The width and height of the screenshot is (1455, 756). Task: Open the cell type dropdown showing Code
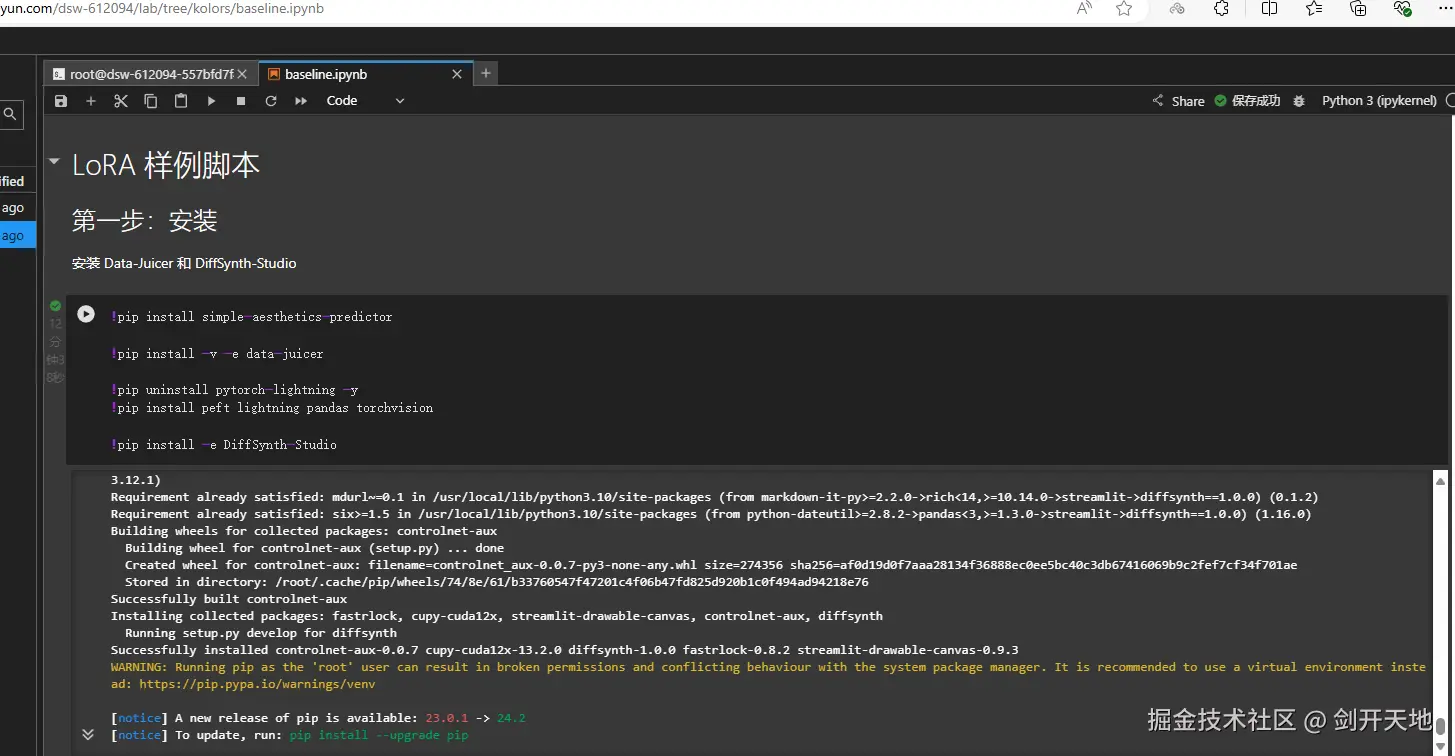[365, 101]
